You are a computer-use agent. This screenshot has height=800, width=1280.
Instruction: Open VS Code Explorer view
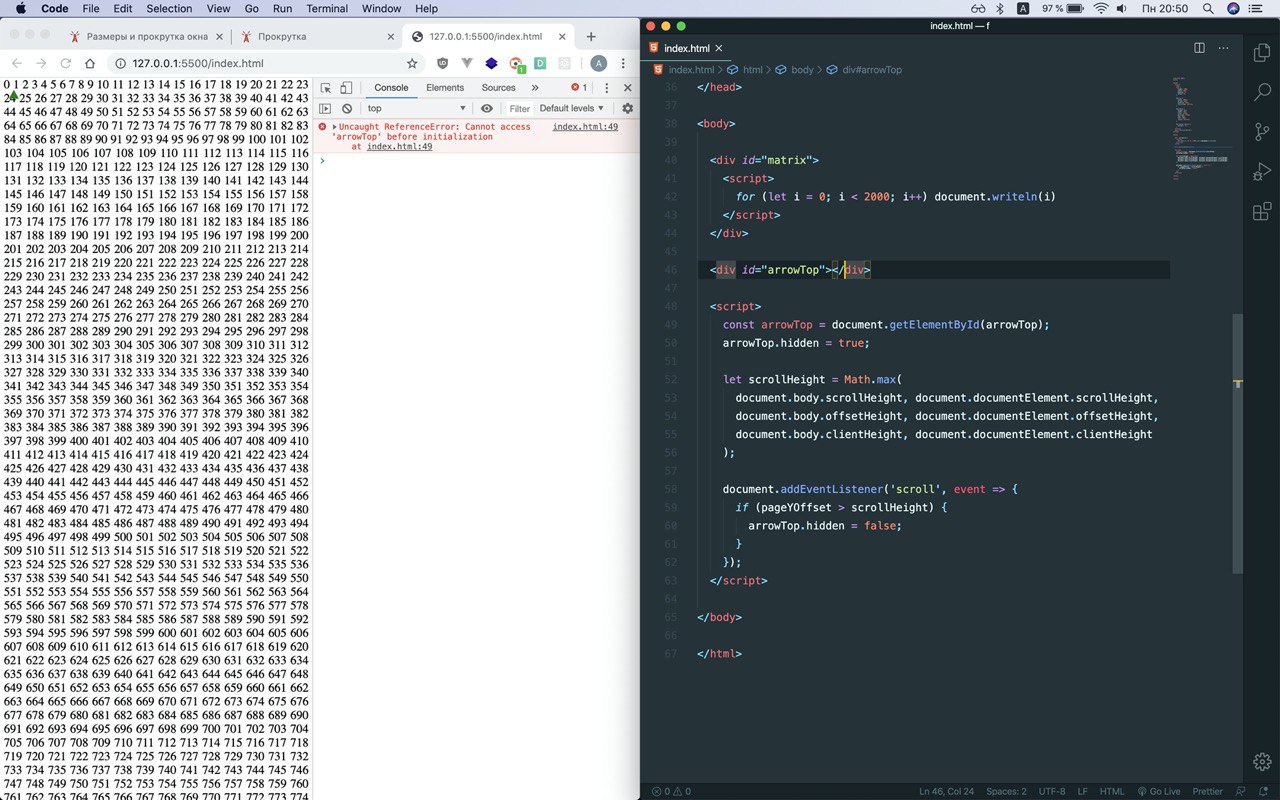tap(1261, 52)
